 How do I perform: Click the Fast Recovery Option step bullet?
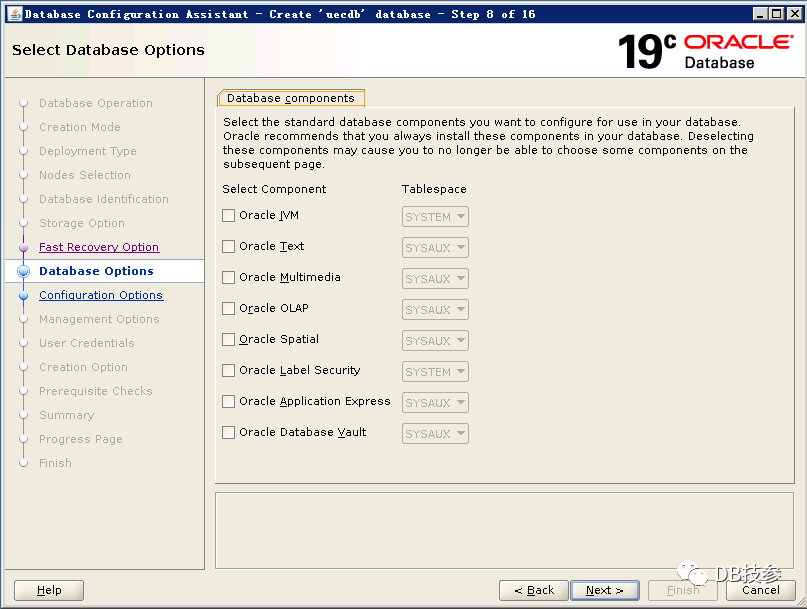pos(23,247)
